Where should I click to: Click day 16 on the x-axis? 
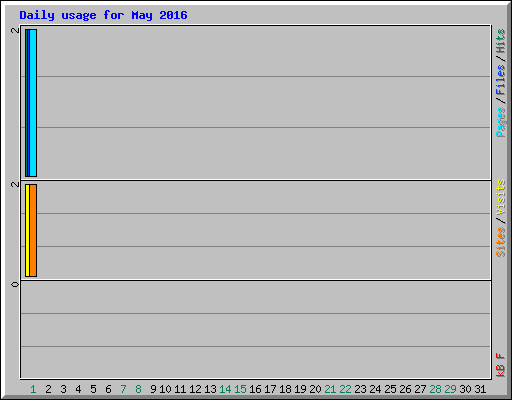pos(255,389)
